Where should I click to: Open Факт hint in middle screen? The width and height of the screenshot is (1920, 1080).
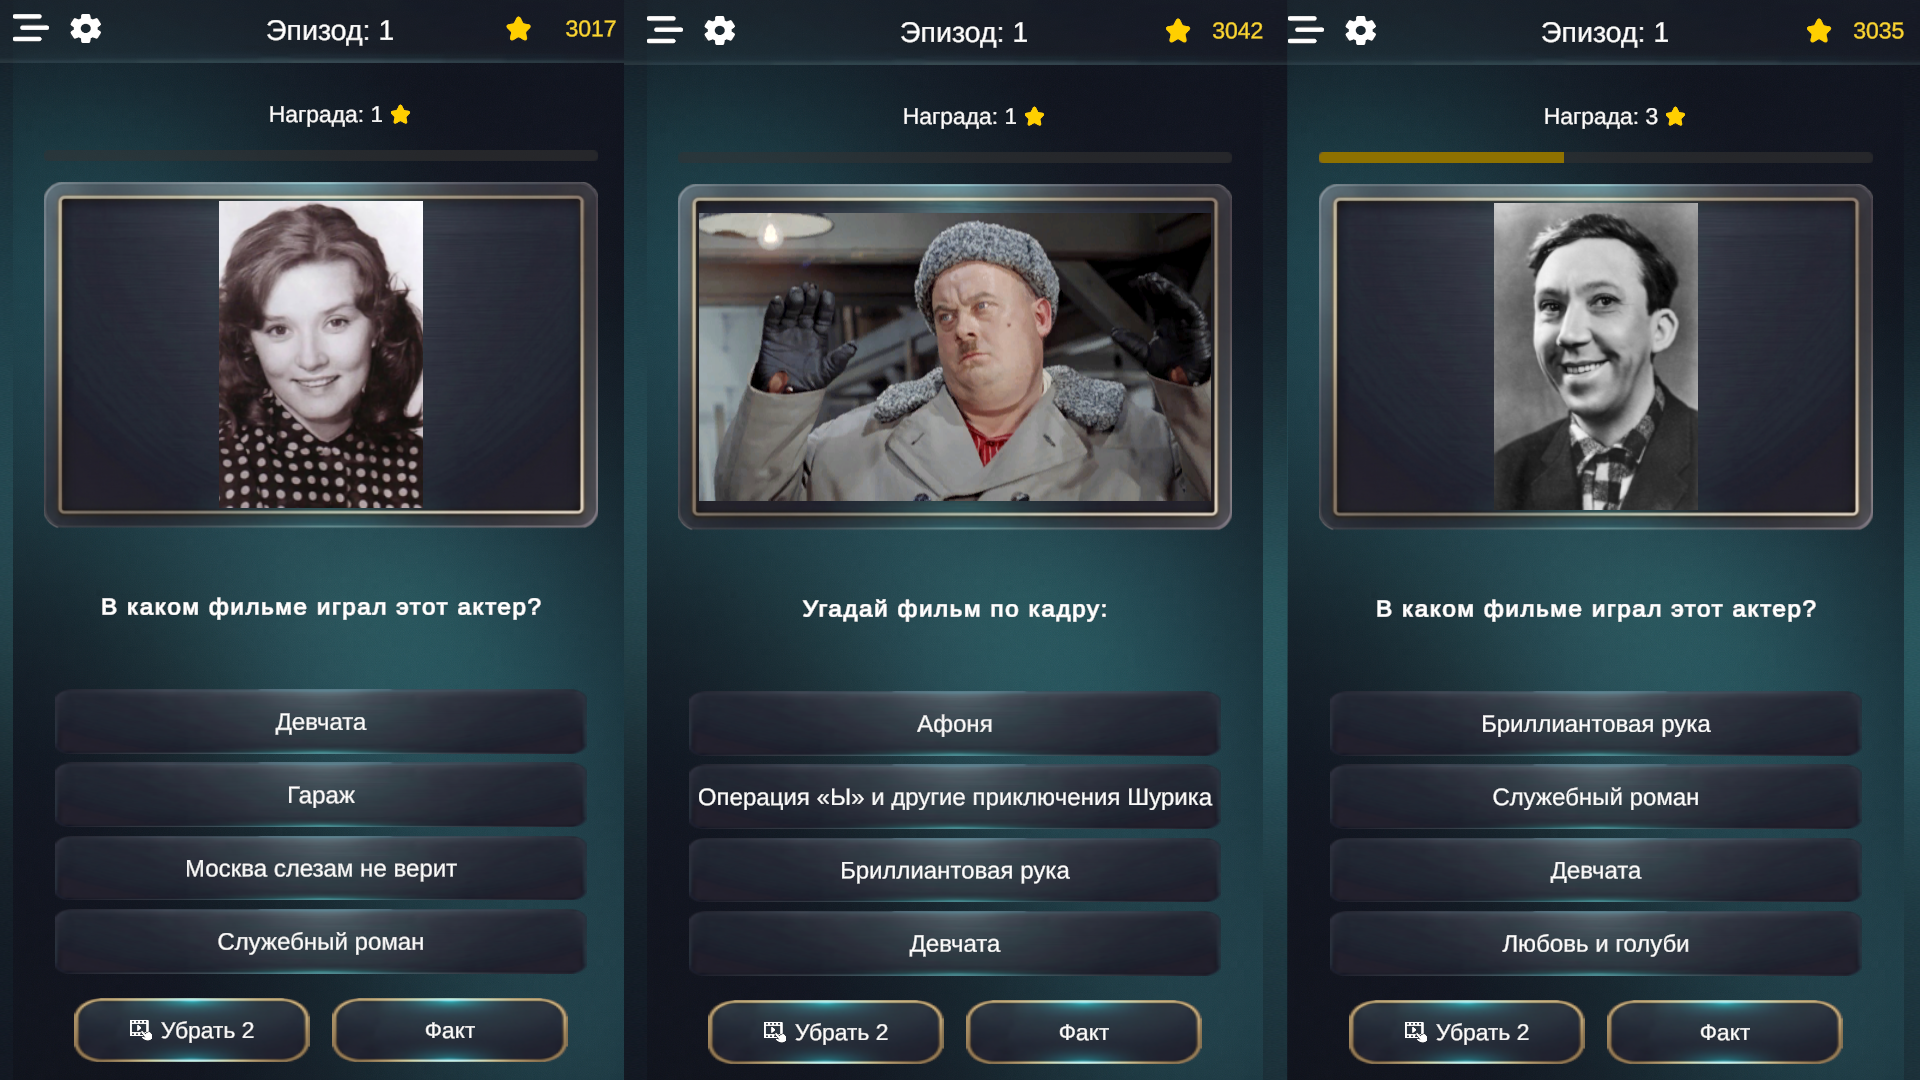(1084, 1032)
